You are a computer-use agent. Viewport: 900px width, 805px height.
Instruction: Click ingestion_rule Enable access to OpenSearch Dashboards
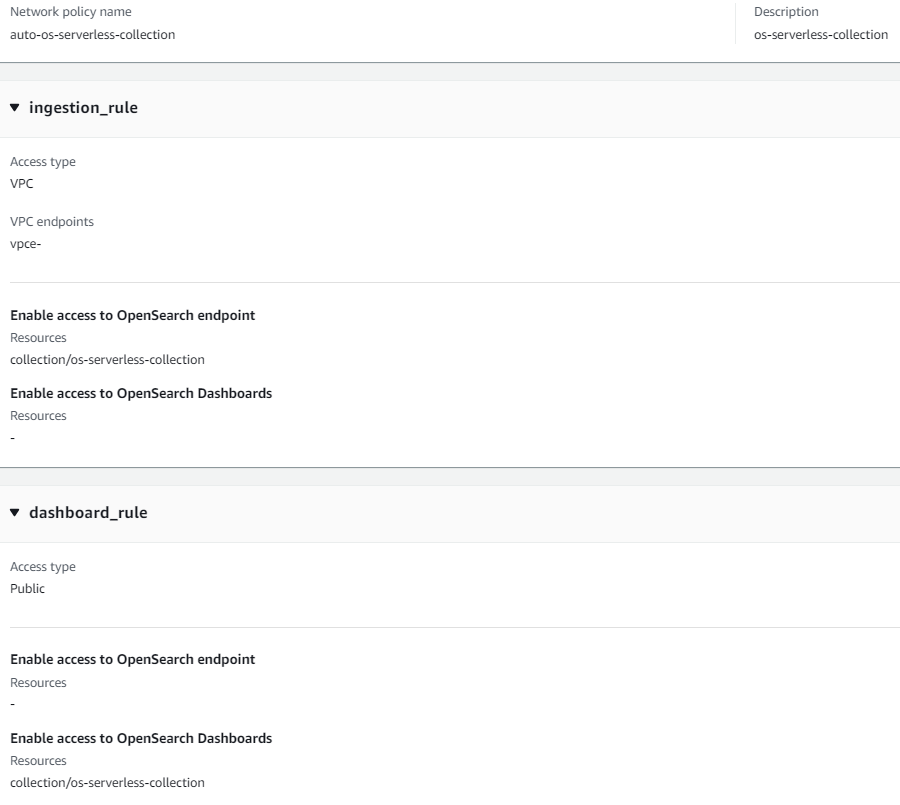click(141, 393)
